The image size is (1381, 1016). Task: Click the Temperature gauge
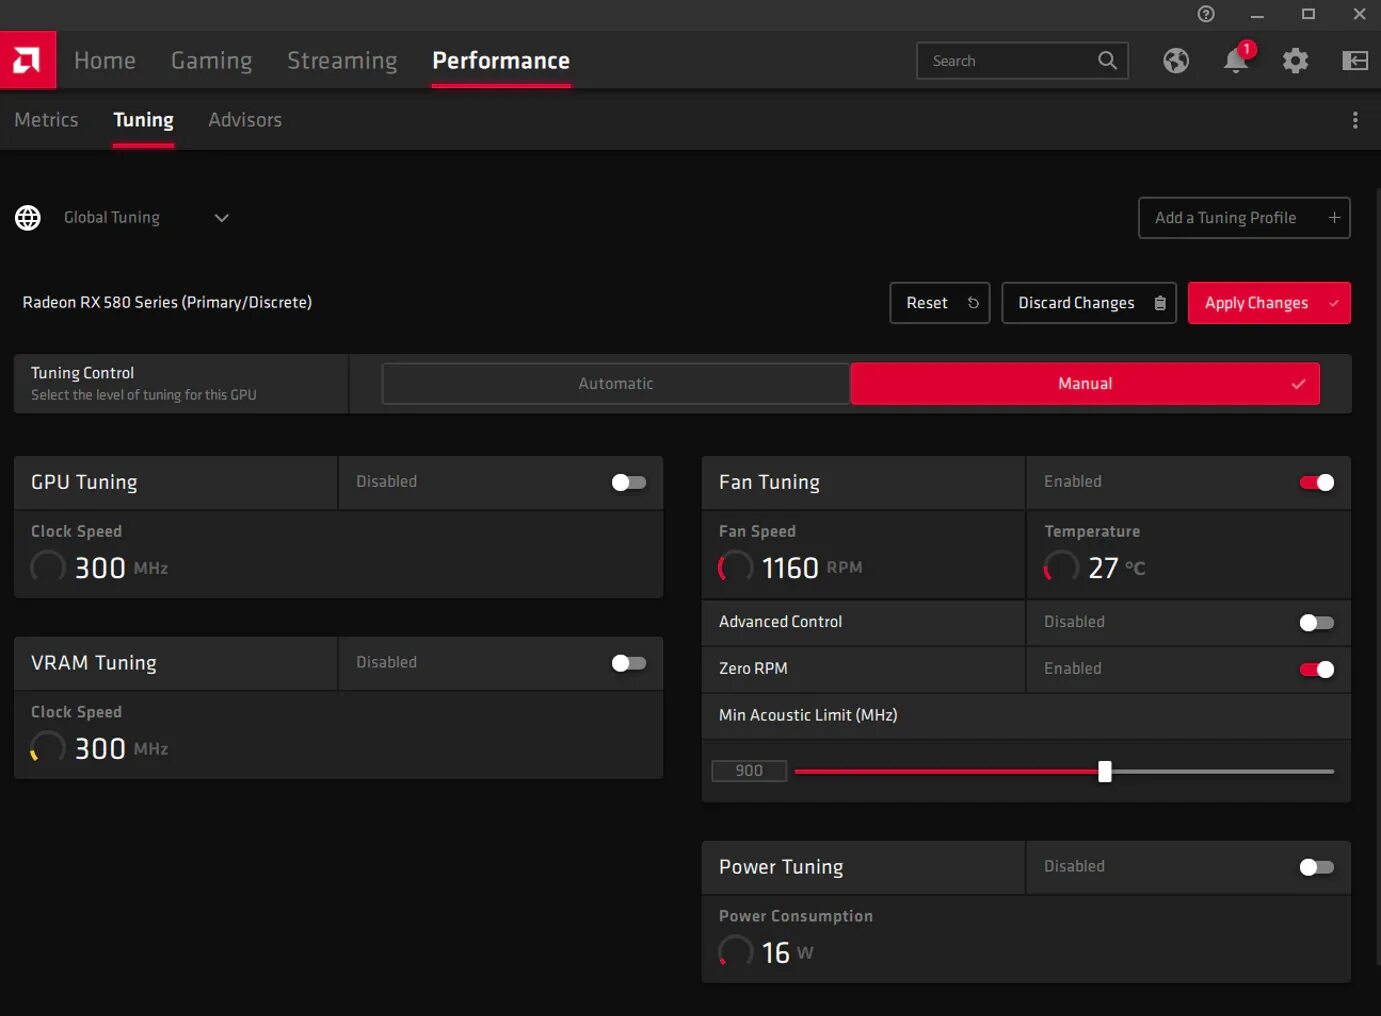[1061, 567]
